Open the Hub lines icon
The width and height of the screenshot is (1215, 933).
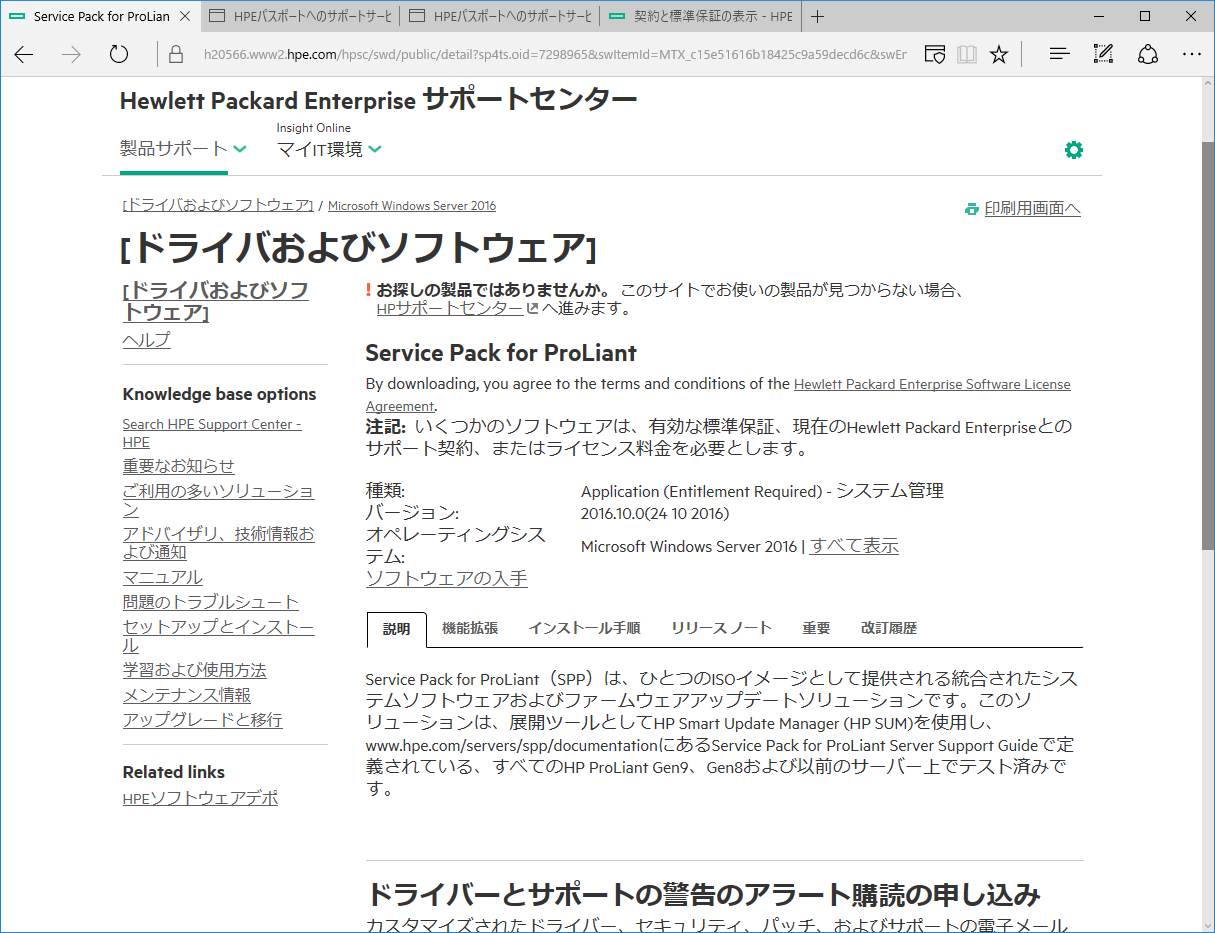1060,55
